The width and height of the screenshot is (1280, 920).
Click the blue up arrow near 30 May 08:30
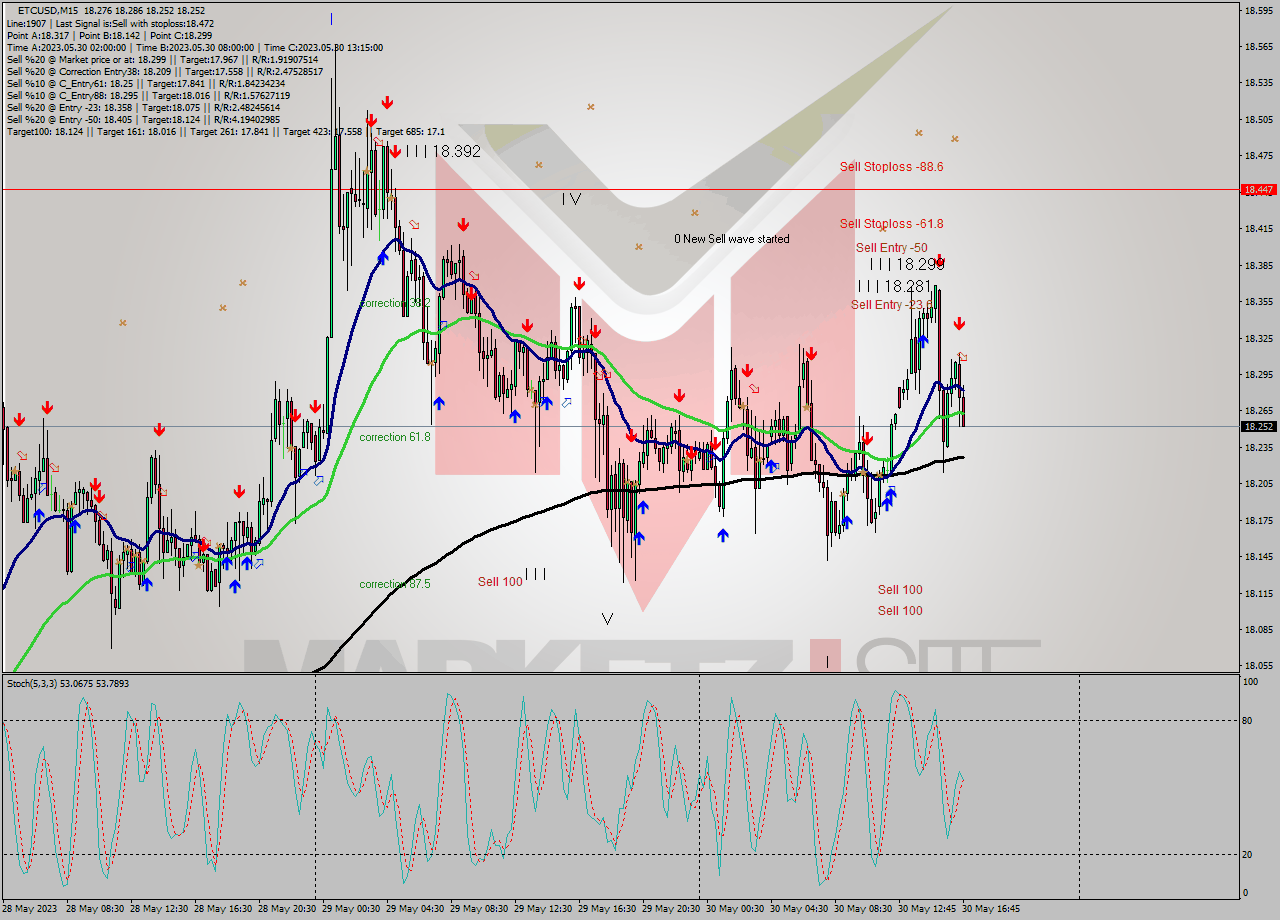click(x=888, y=499)
